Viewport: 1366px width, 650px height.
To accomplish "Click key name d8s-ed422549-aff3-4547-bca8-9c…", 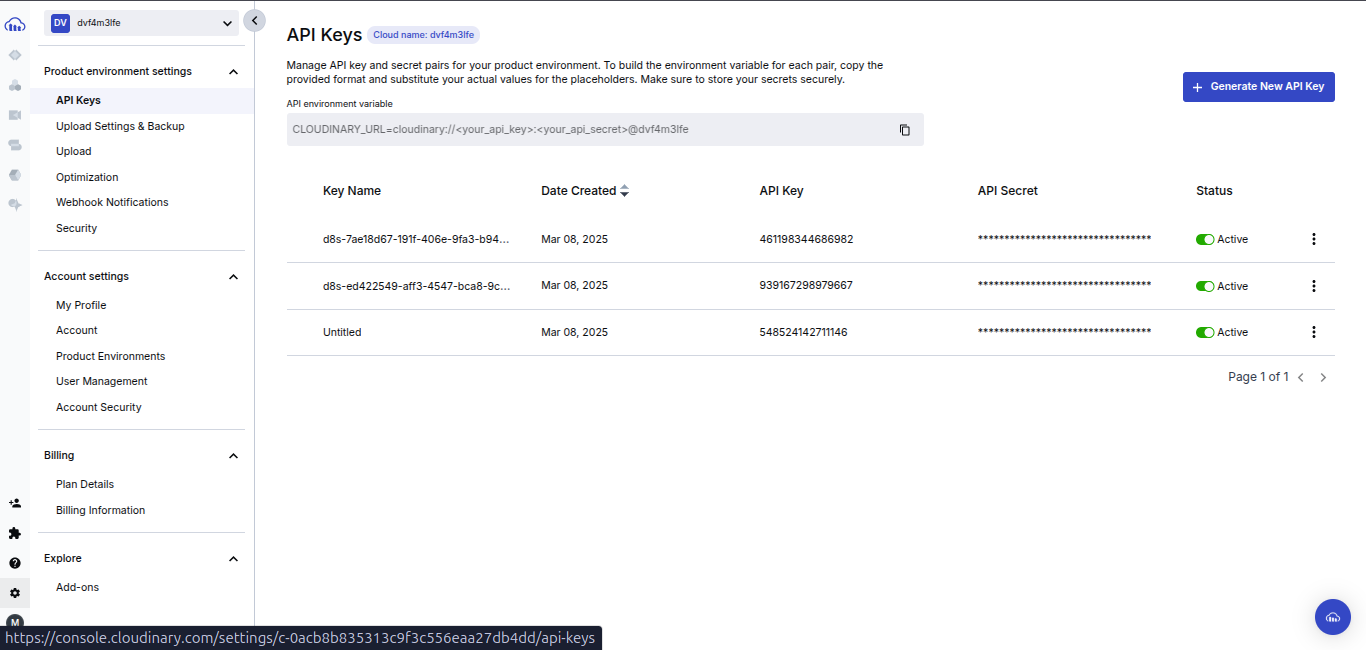I will tap(416, 285).
